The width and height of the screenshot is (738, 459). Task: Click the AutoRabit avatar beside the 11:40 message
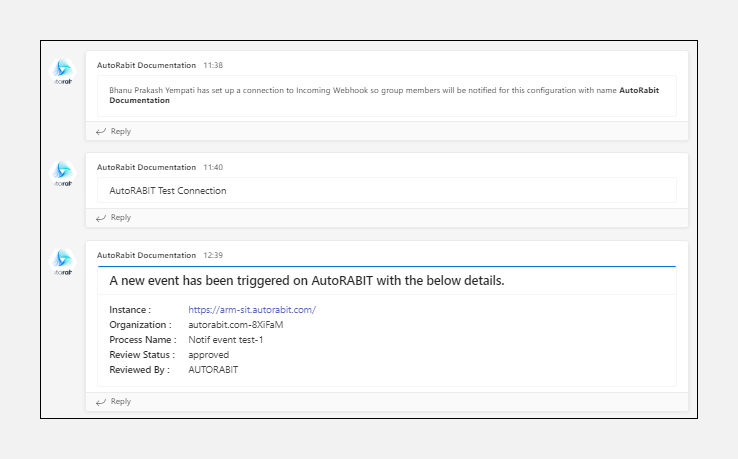(63, 173)
